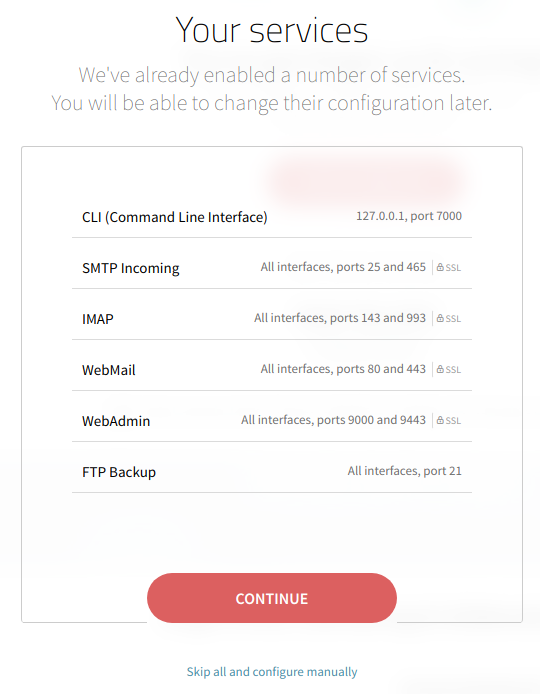
Task: Click the All interfaces, port 21 text
Action: tap(405, 471)
